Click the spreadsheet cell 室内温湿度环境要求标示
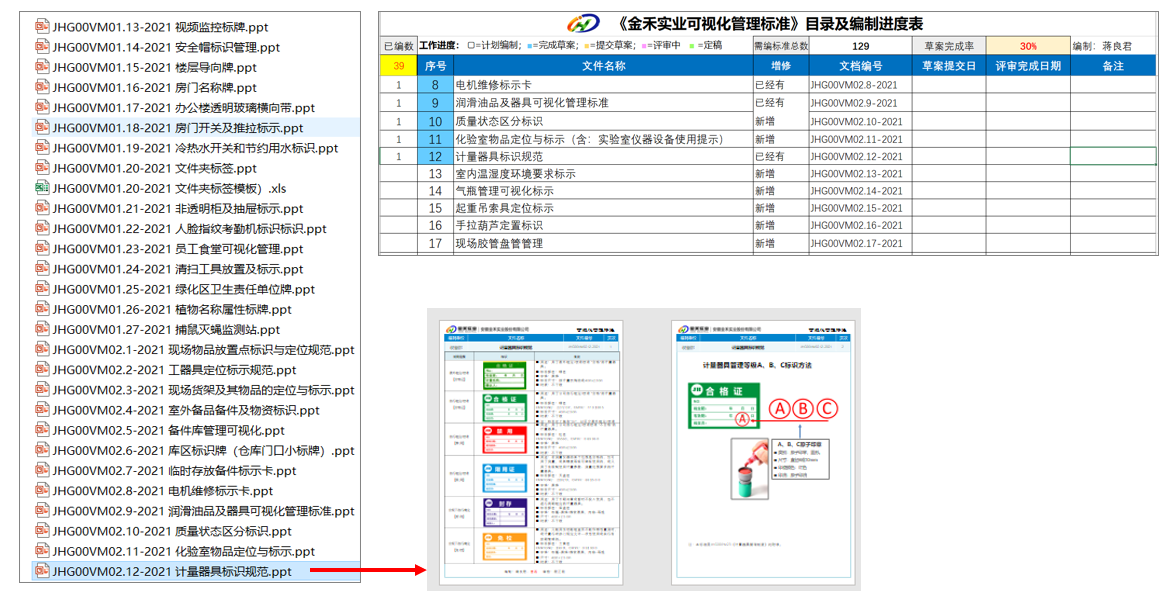 coord(603,174)
